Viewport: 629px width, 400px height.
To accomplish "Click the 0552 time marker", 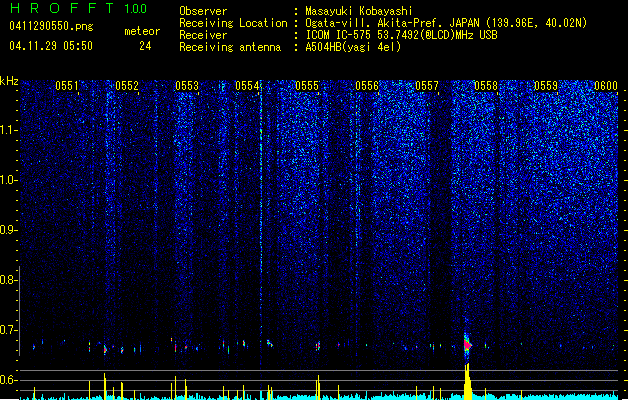I will pos(127,86).
